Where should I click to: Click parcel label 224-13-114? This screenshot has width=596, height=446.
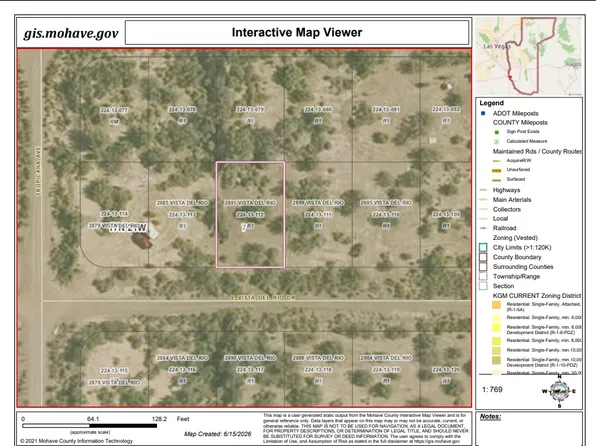tap(114, 214)
